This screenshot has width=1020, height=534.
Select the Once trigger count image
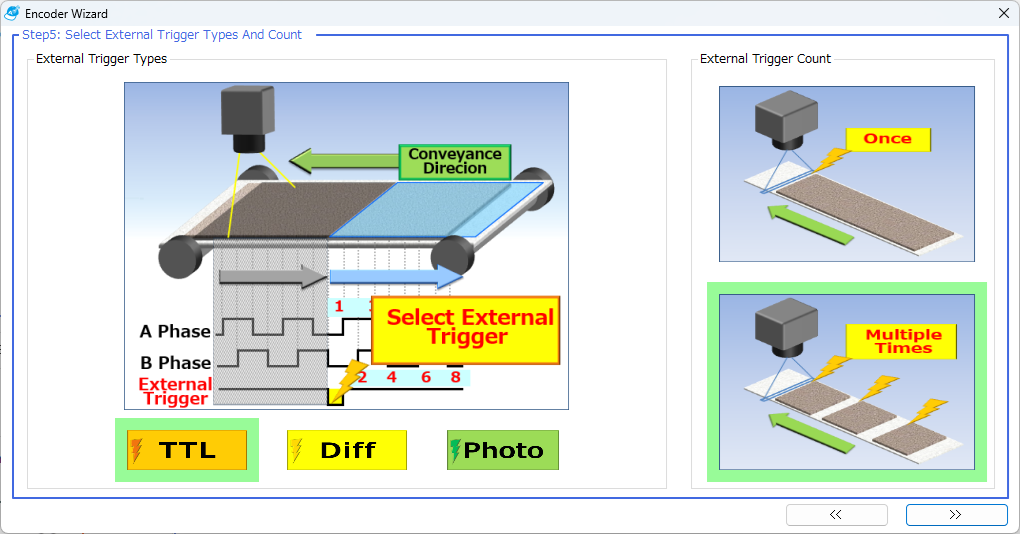click(846, 174)
